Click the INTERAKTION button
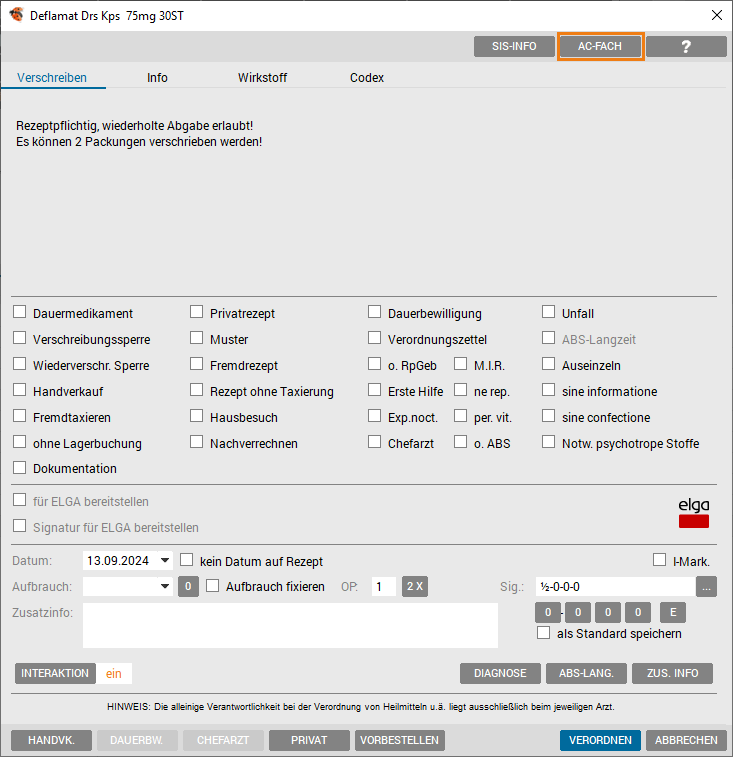The image size is (733, 757). click(55, 673)
